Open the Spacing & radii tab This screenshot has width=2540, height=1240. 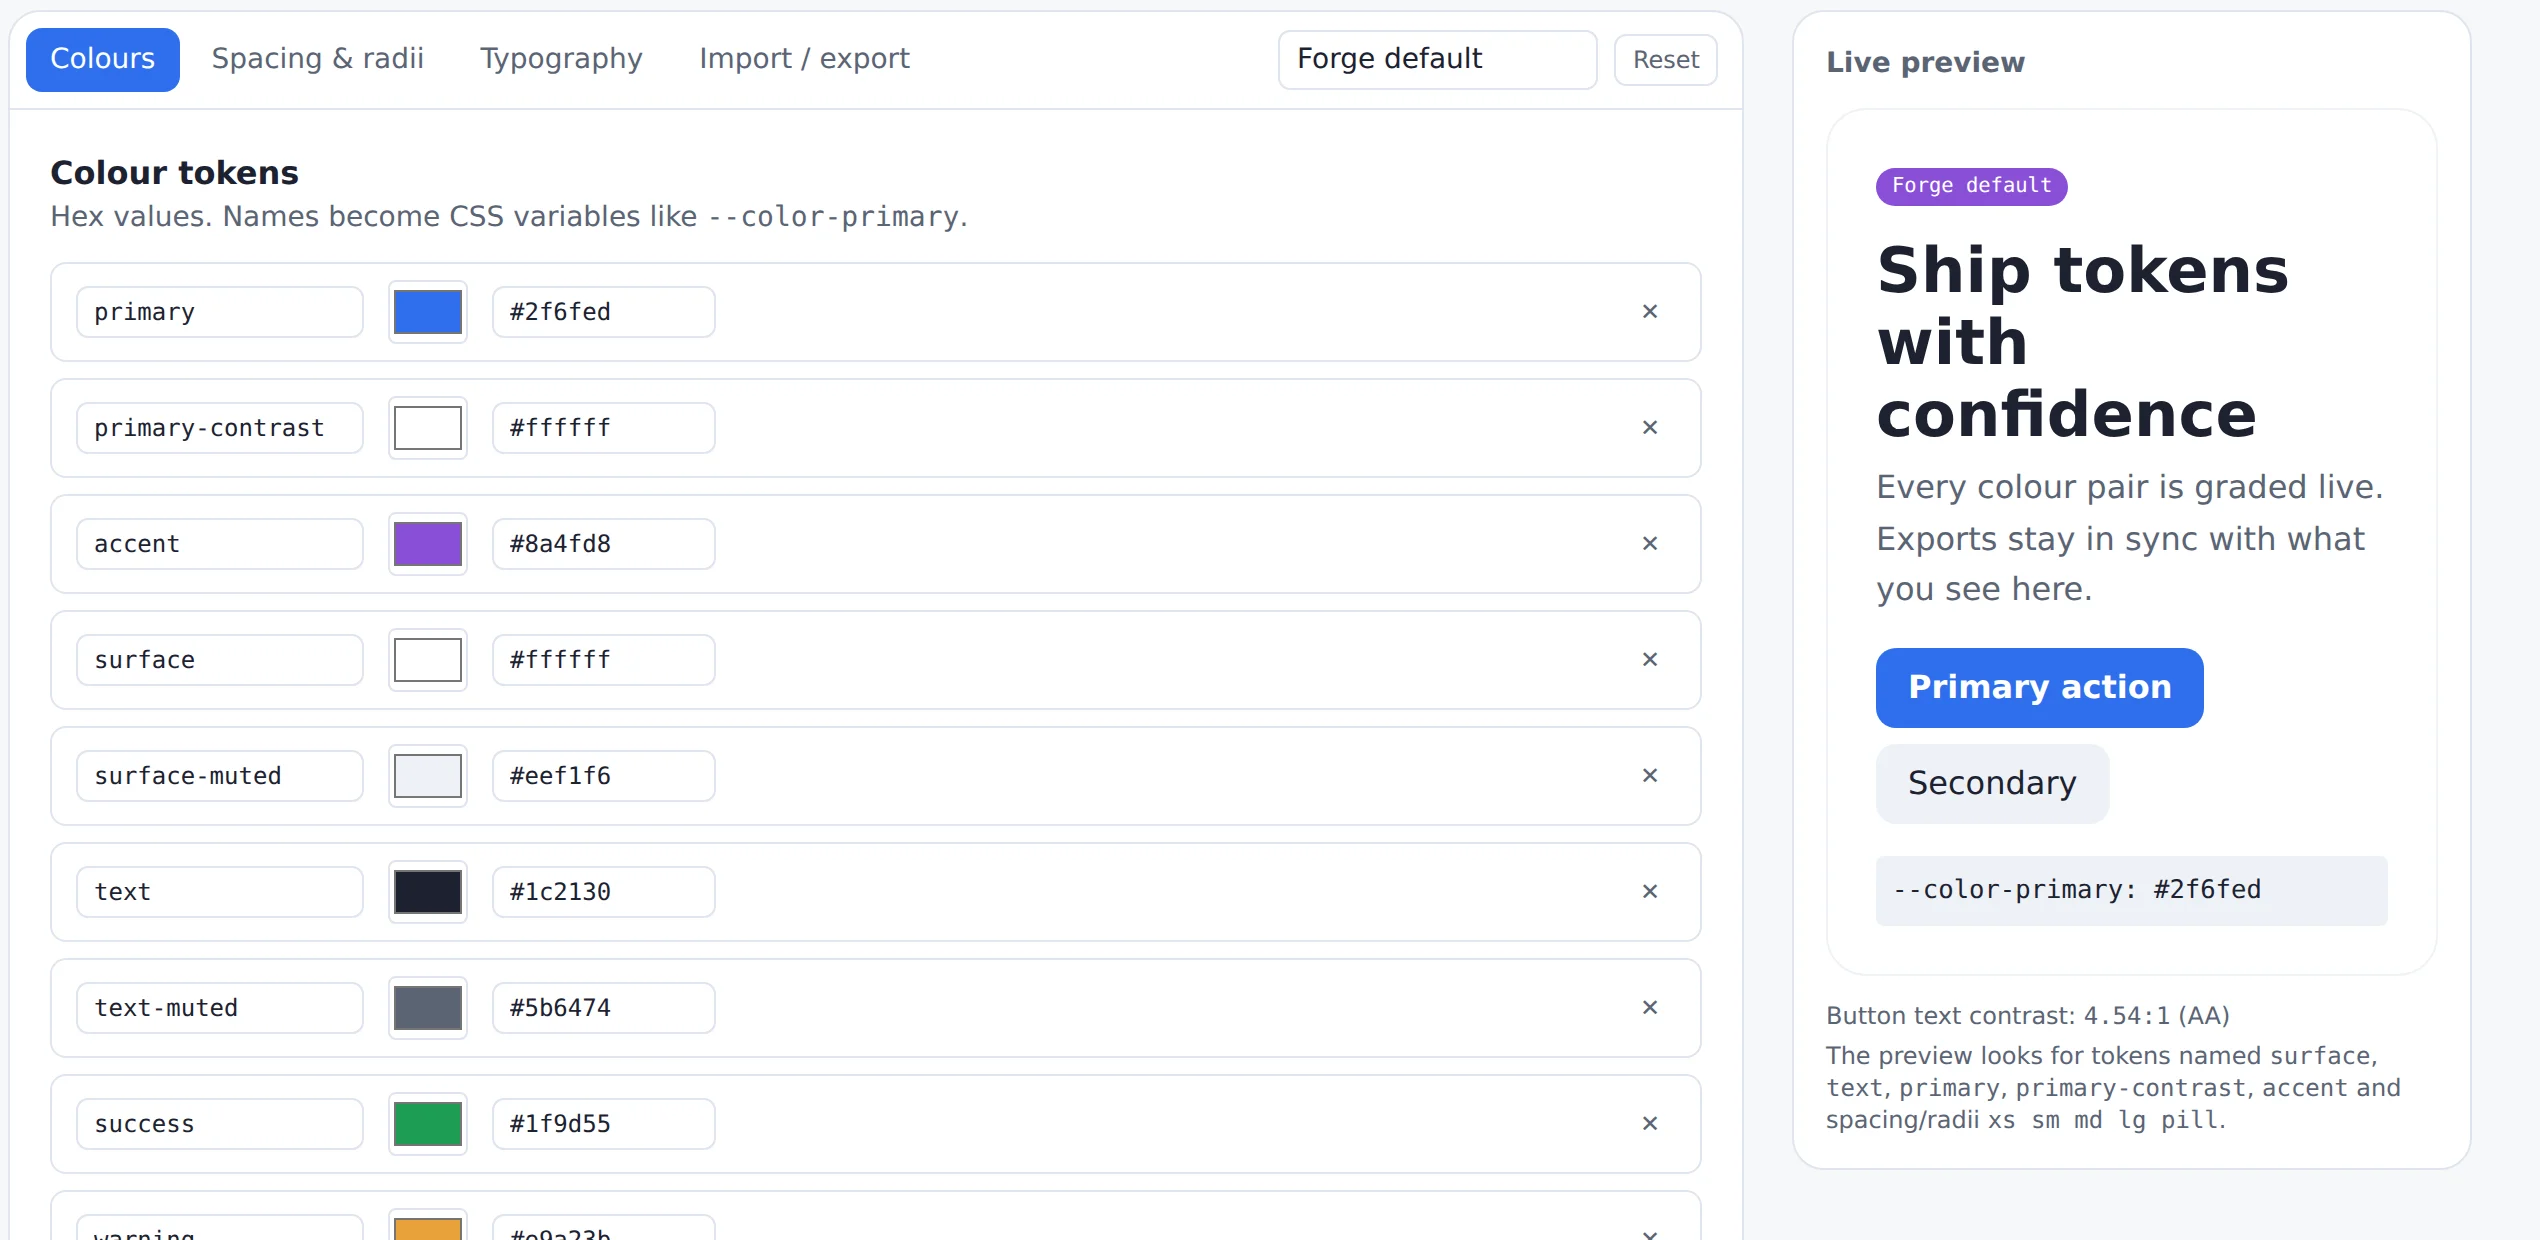(318, 59)
